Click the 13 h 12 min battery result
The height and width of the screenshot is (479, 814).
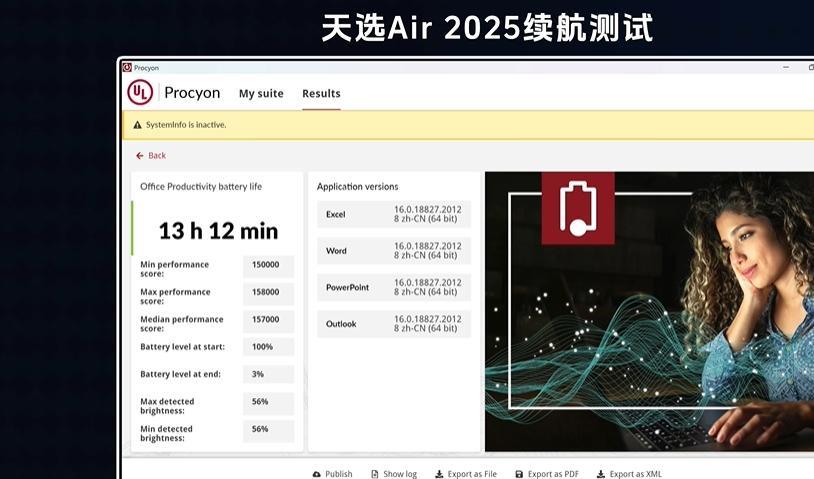point(218,231)
